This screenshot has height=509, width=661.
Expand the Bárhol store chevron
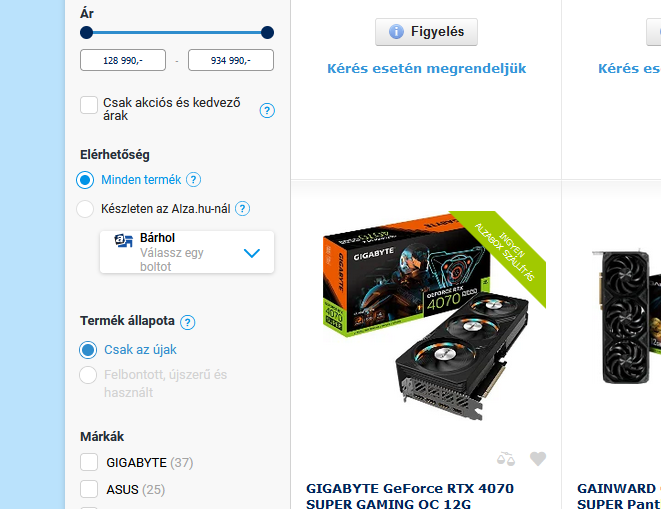pyautogui.click(x=252, y=253)
